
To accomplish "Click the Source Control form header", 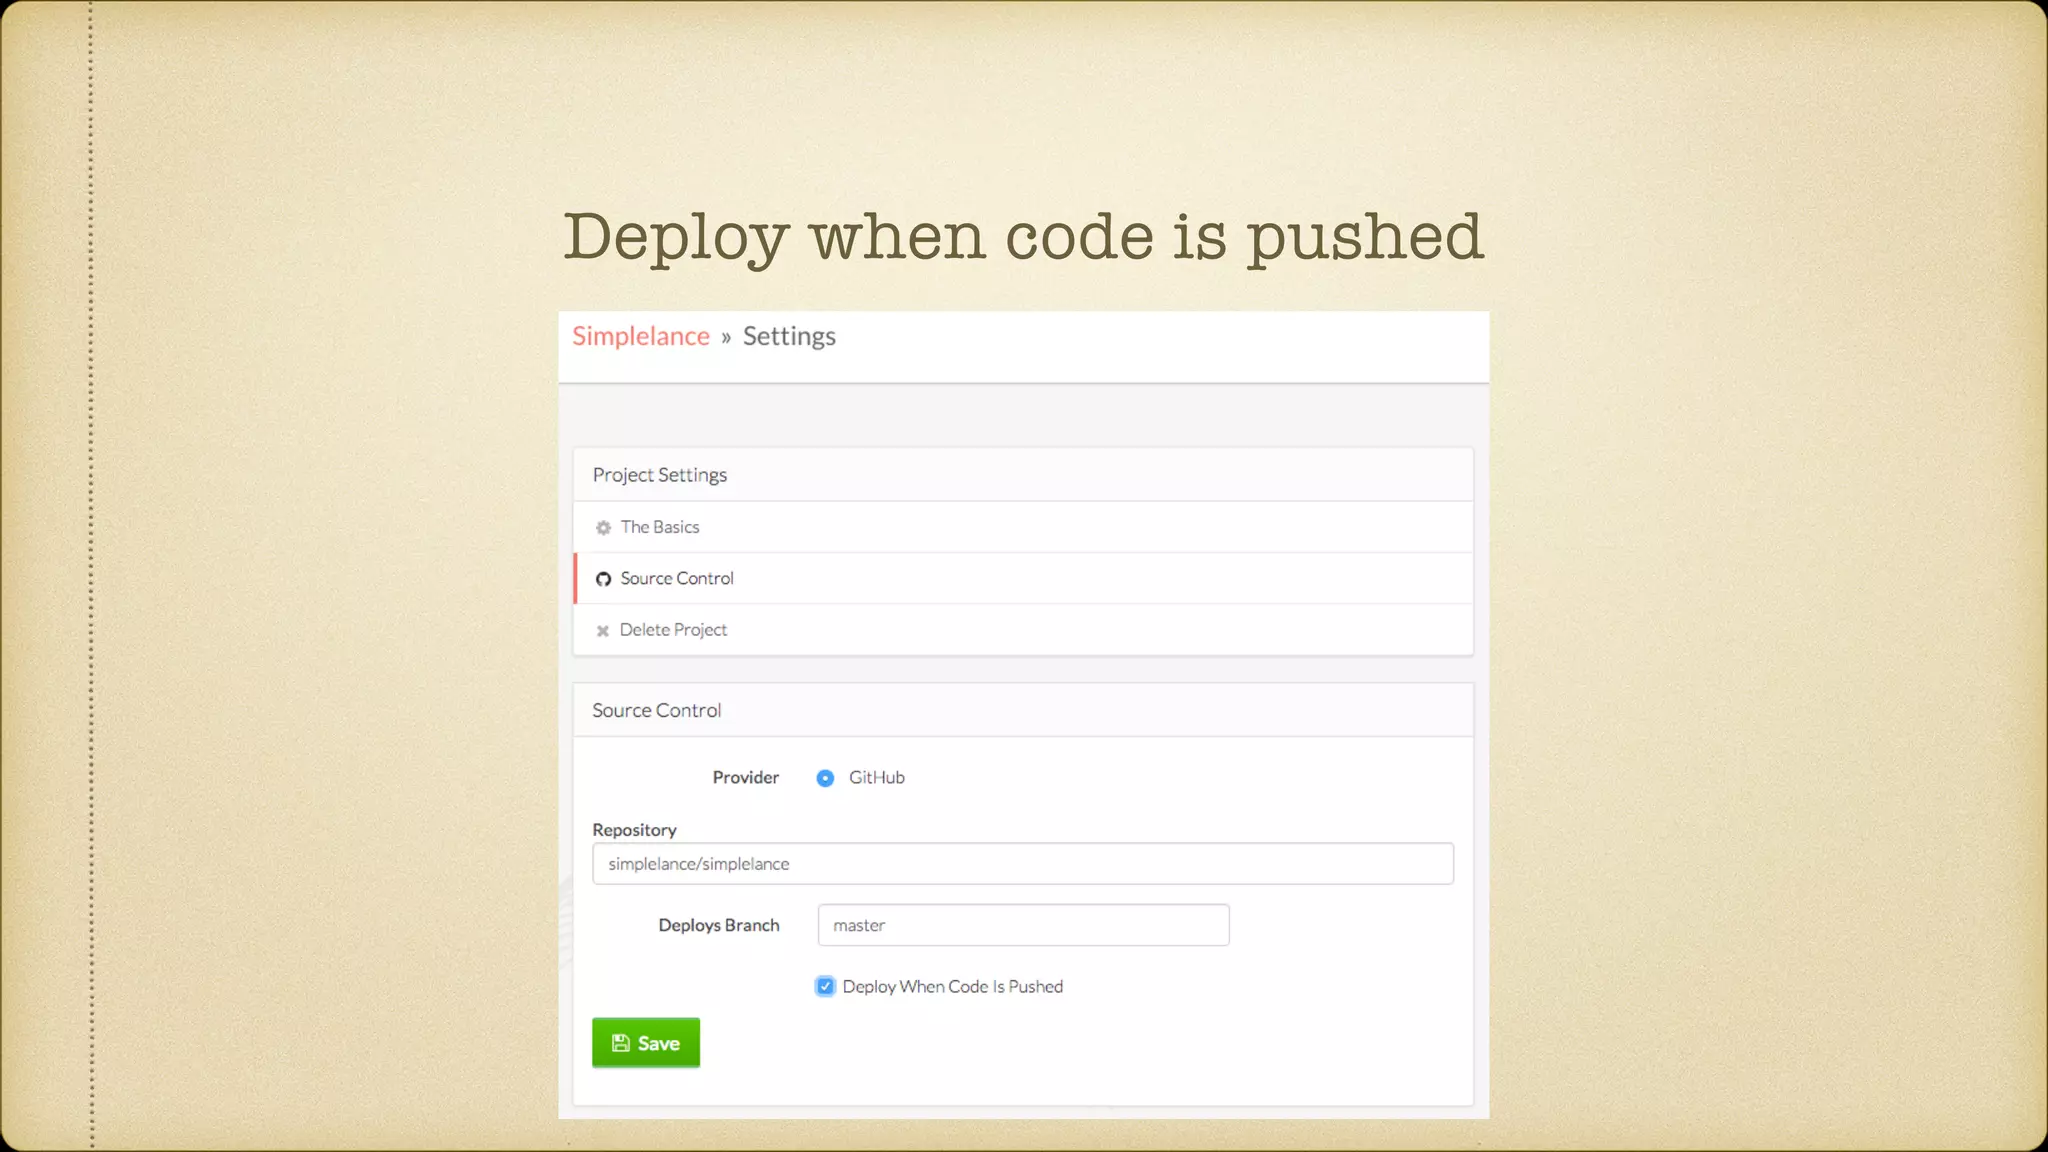I will (1023, 710).
